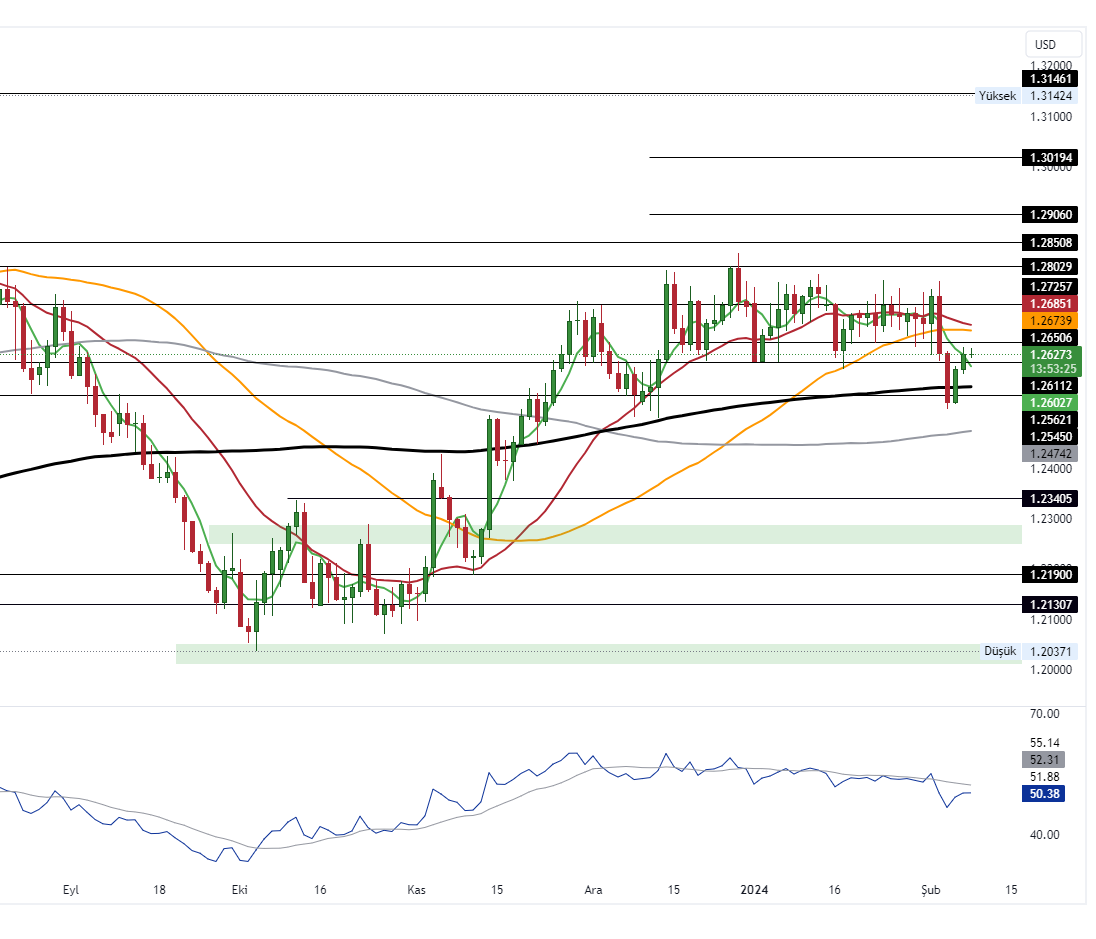Select the Kas month label on time axis
The width and height of the screenshot is (1096, 939).
coord(417,889)
